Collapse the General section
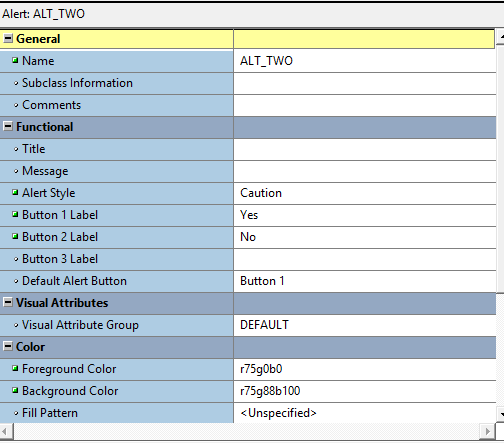The image size is (504, 443). 8,38
